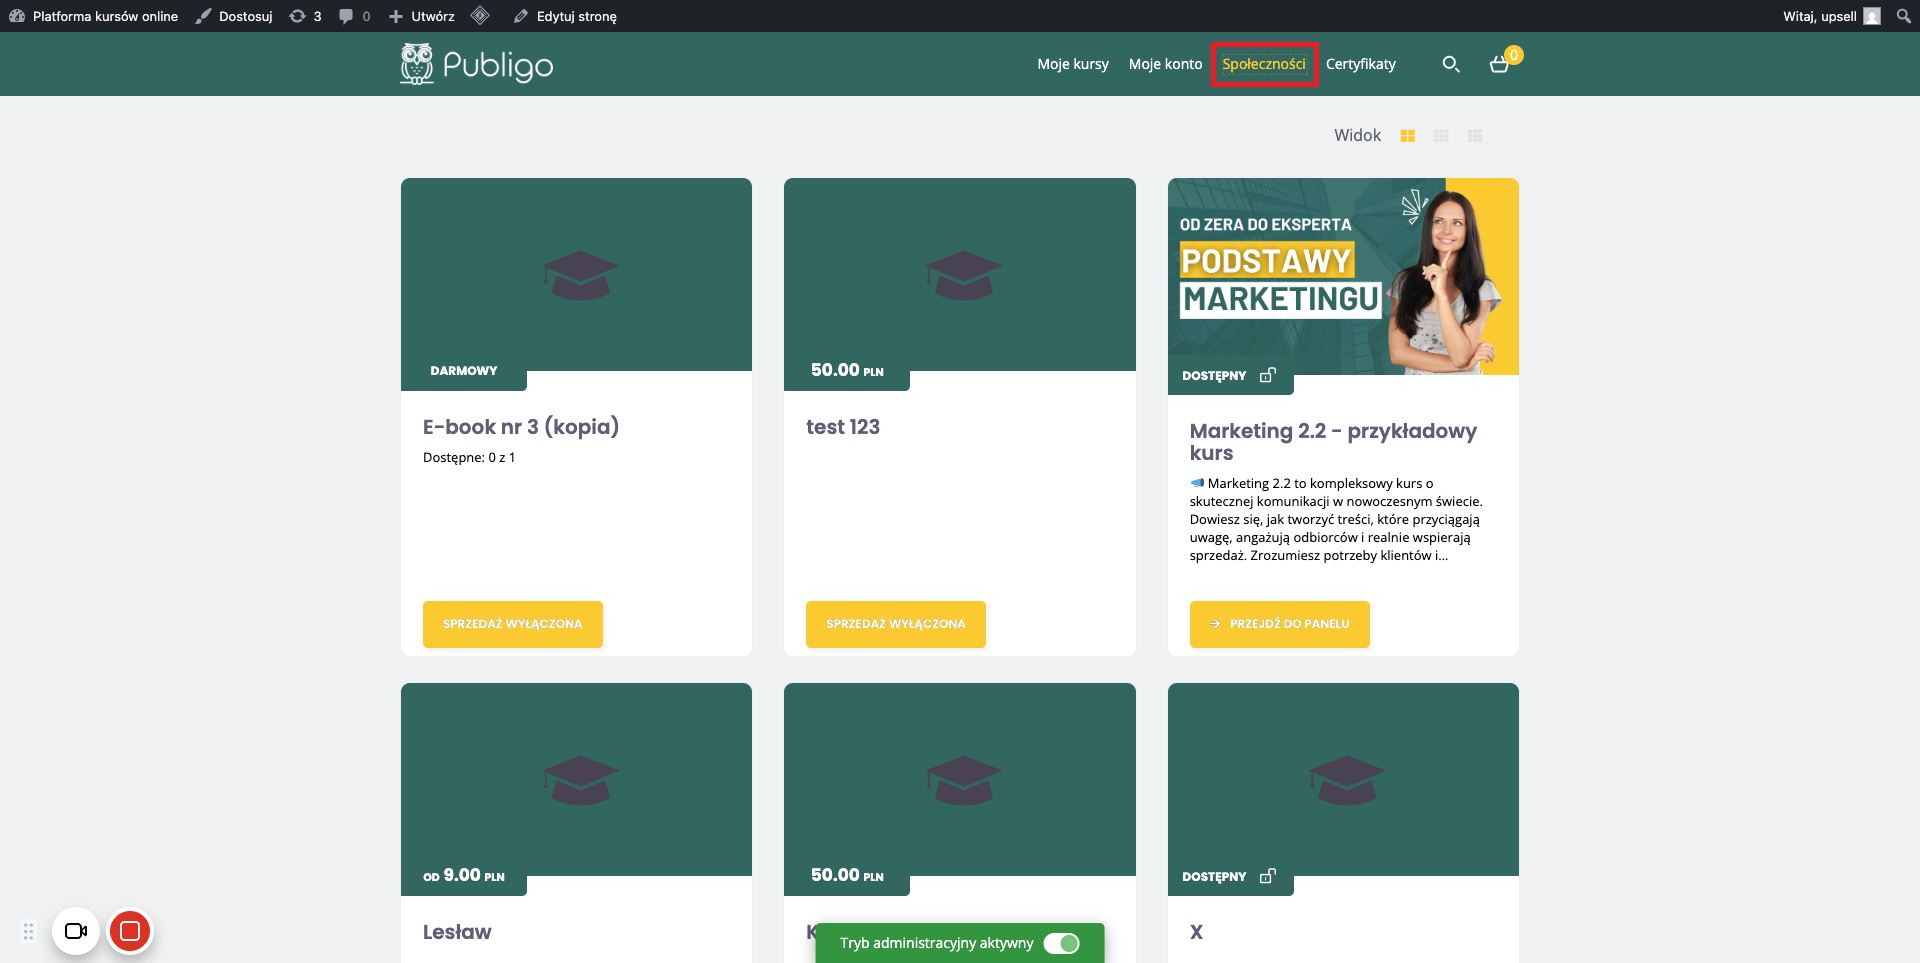The height and width of the screenshot is (963, 1920).
Task: Switch to small grid view
Action: click(1441, 136)
